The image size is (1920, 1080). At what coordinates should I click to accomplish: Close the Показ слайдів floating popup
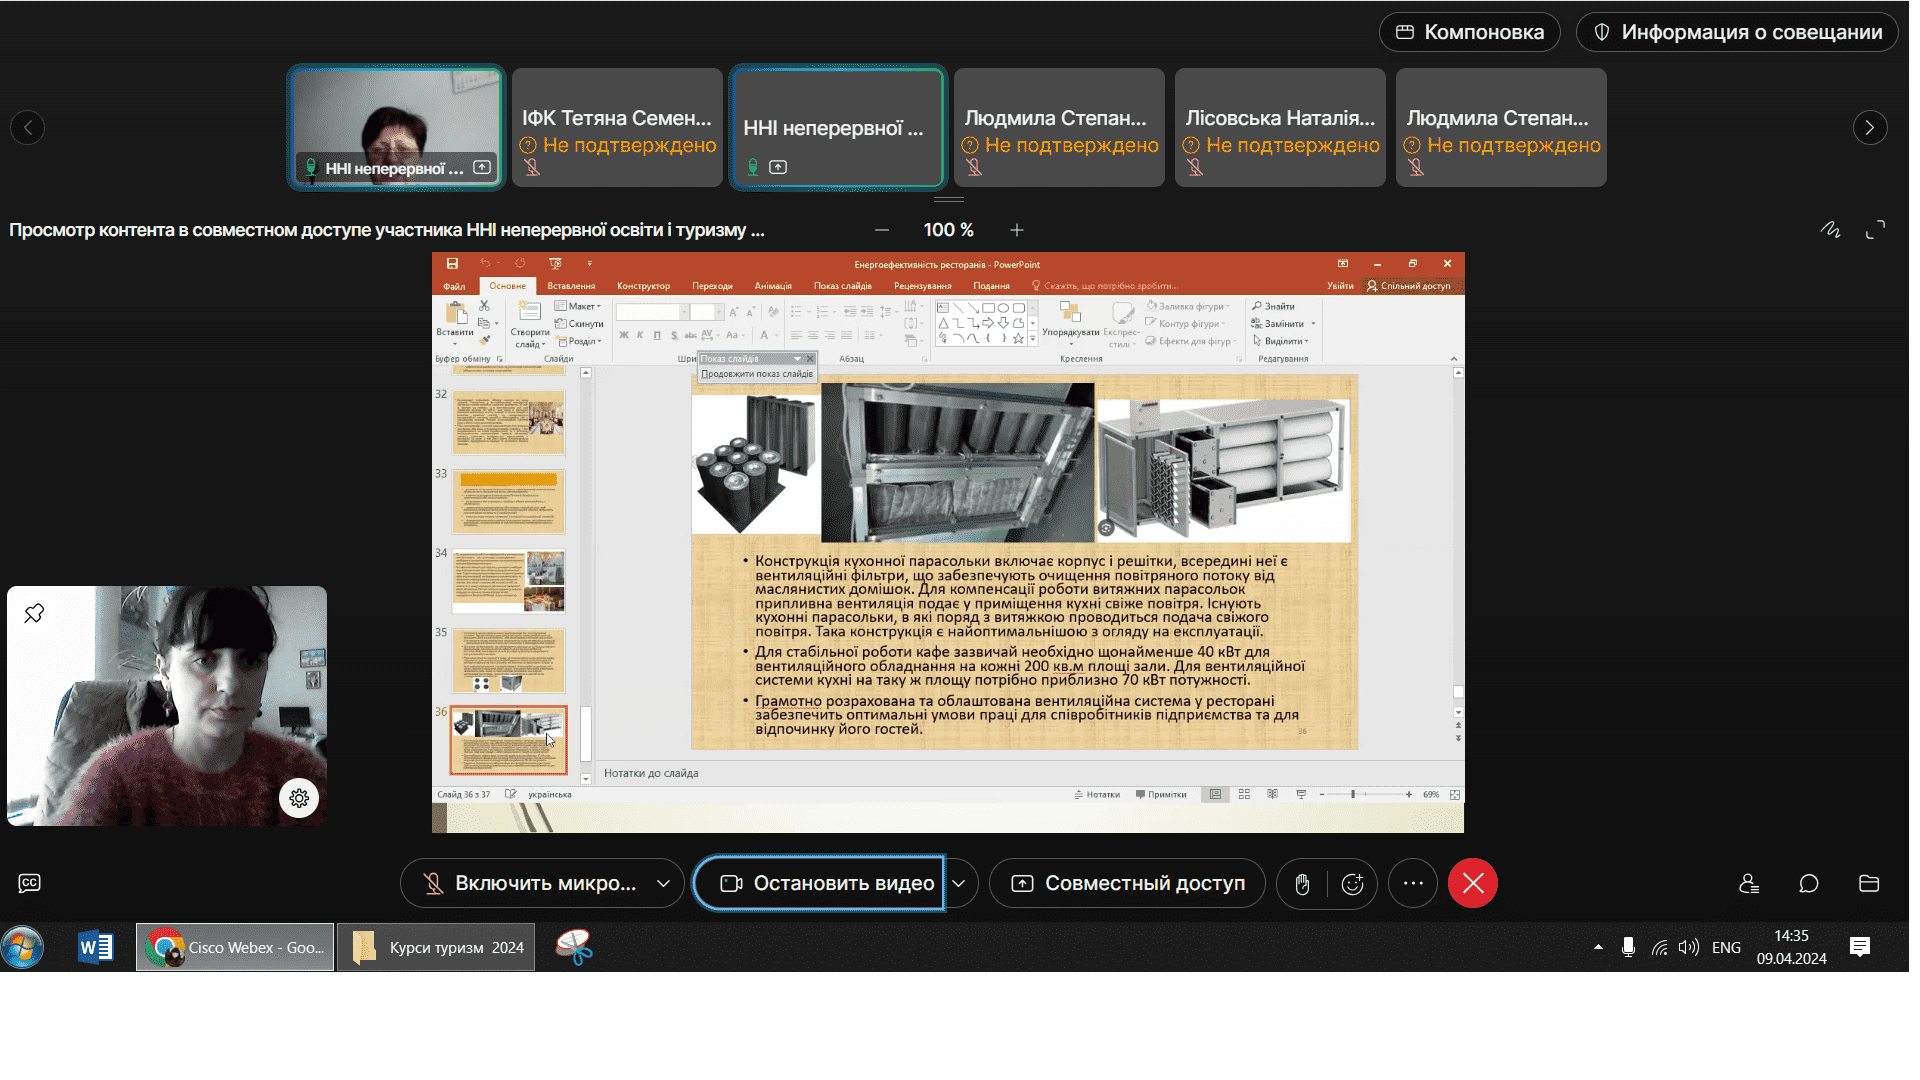(810, 358)
